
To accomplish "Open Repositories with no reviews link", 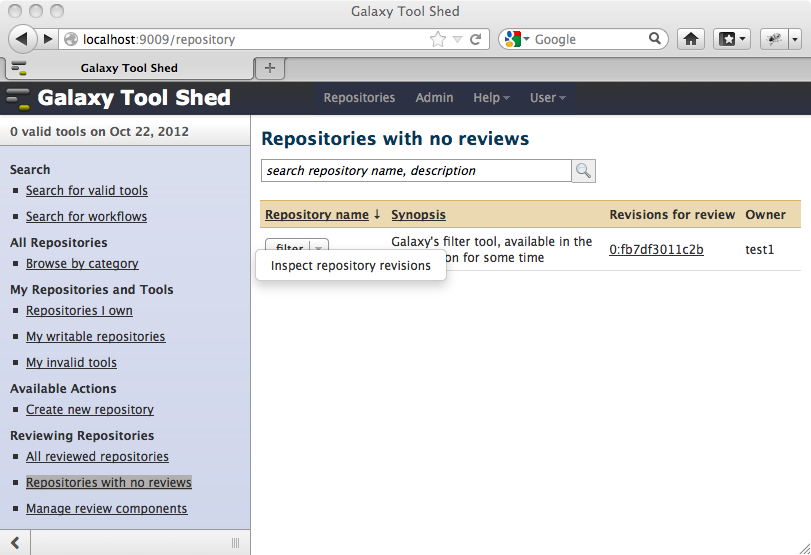I will pos(109,482).
